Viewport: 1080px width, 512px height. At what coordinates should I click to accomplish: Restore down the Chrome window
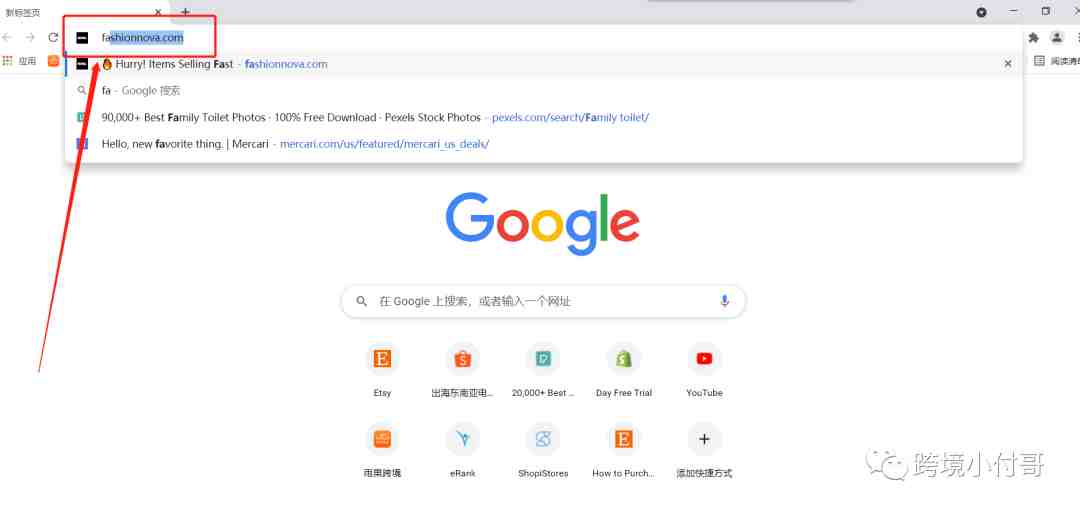1046,11
